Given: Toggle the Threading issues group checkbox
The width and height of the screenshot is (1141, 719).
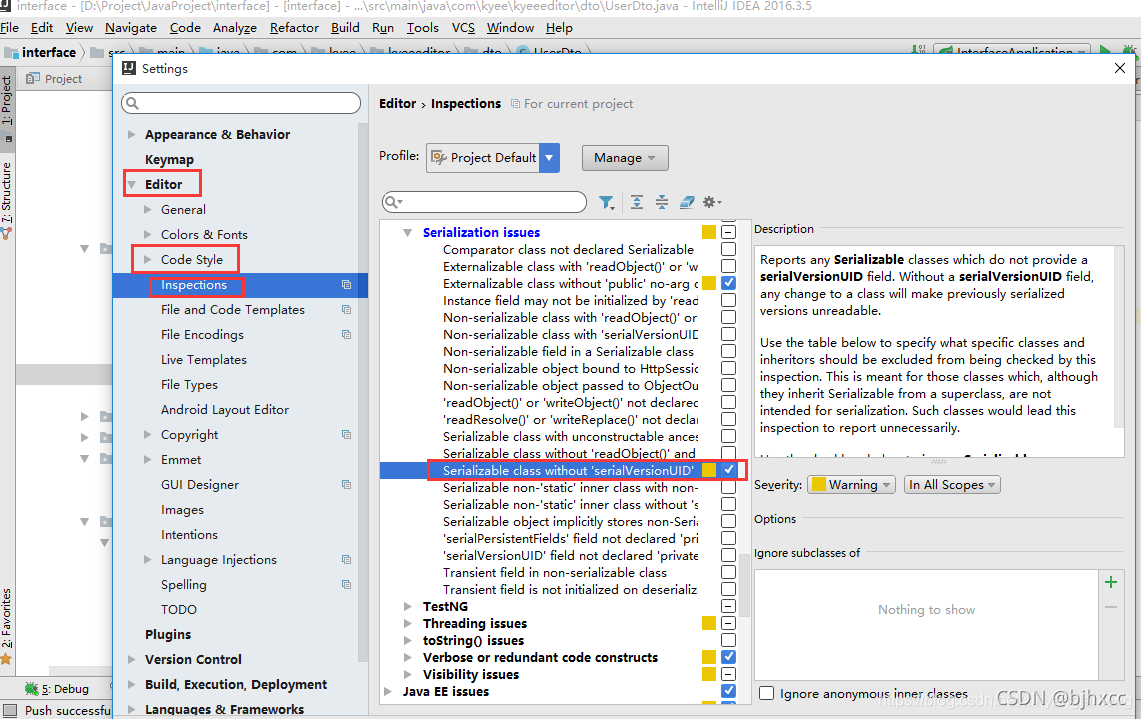Looking at the screenshot, I should [728, 623].
